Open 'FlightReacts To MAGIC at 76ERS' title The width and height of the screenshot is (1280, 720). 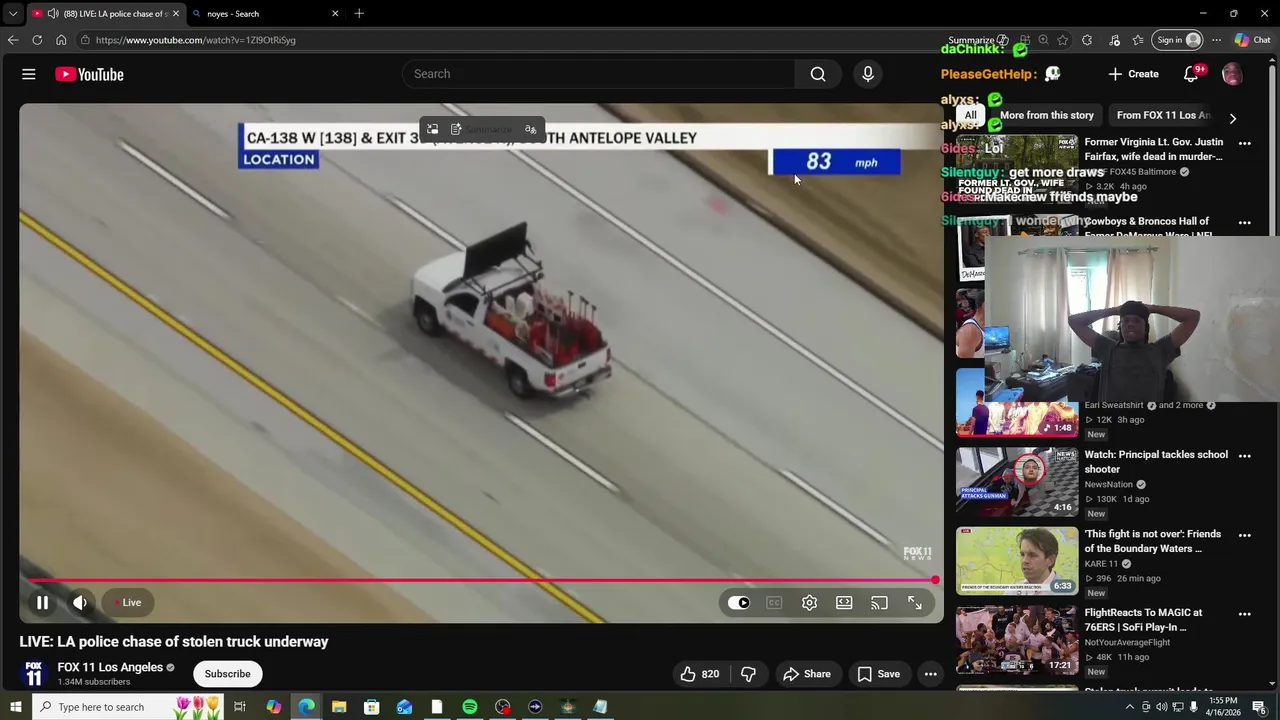[1143, 620]
